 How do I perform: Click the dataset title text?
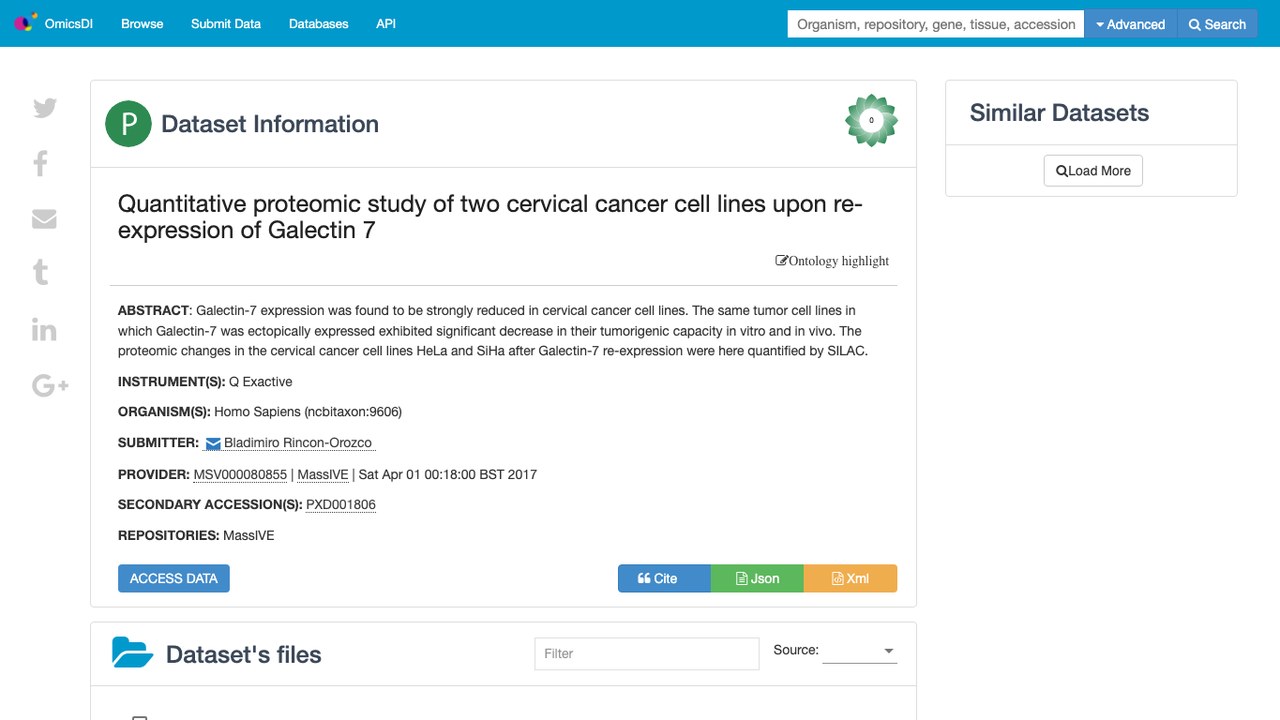[x=490, y=217]
